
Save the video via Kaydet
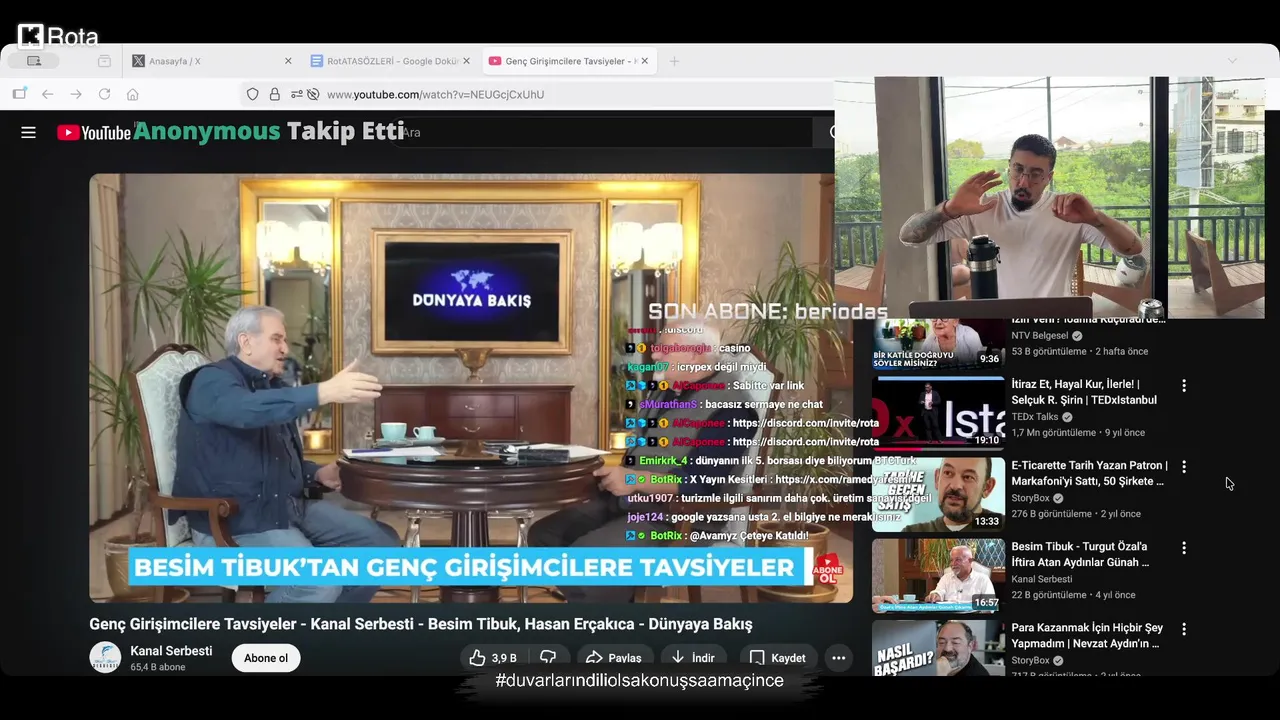[777, 658]
